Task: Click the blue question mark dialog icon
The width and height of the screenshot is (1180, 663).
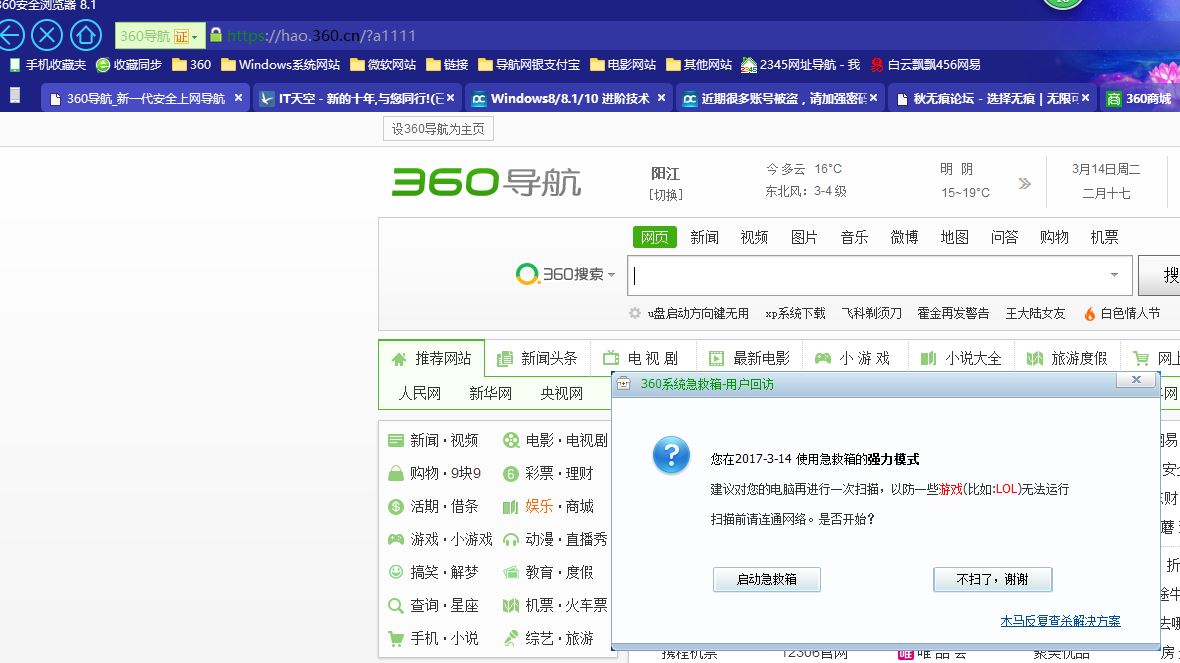Action: click(671, 455)
